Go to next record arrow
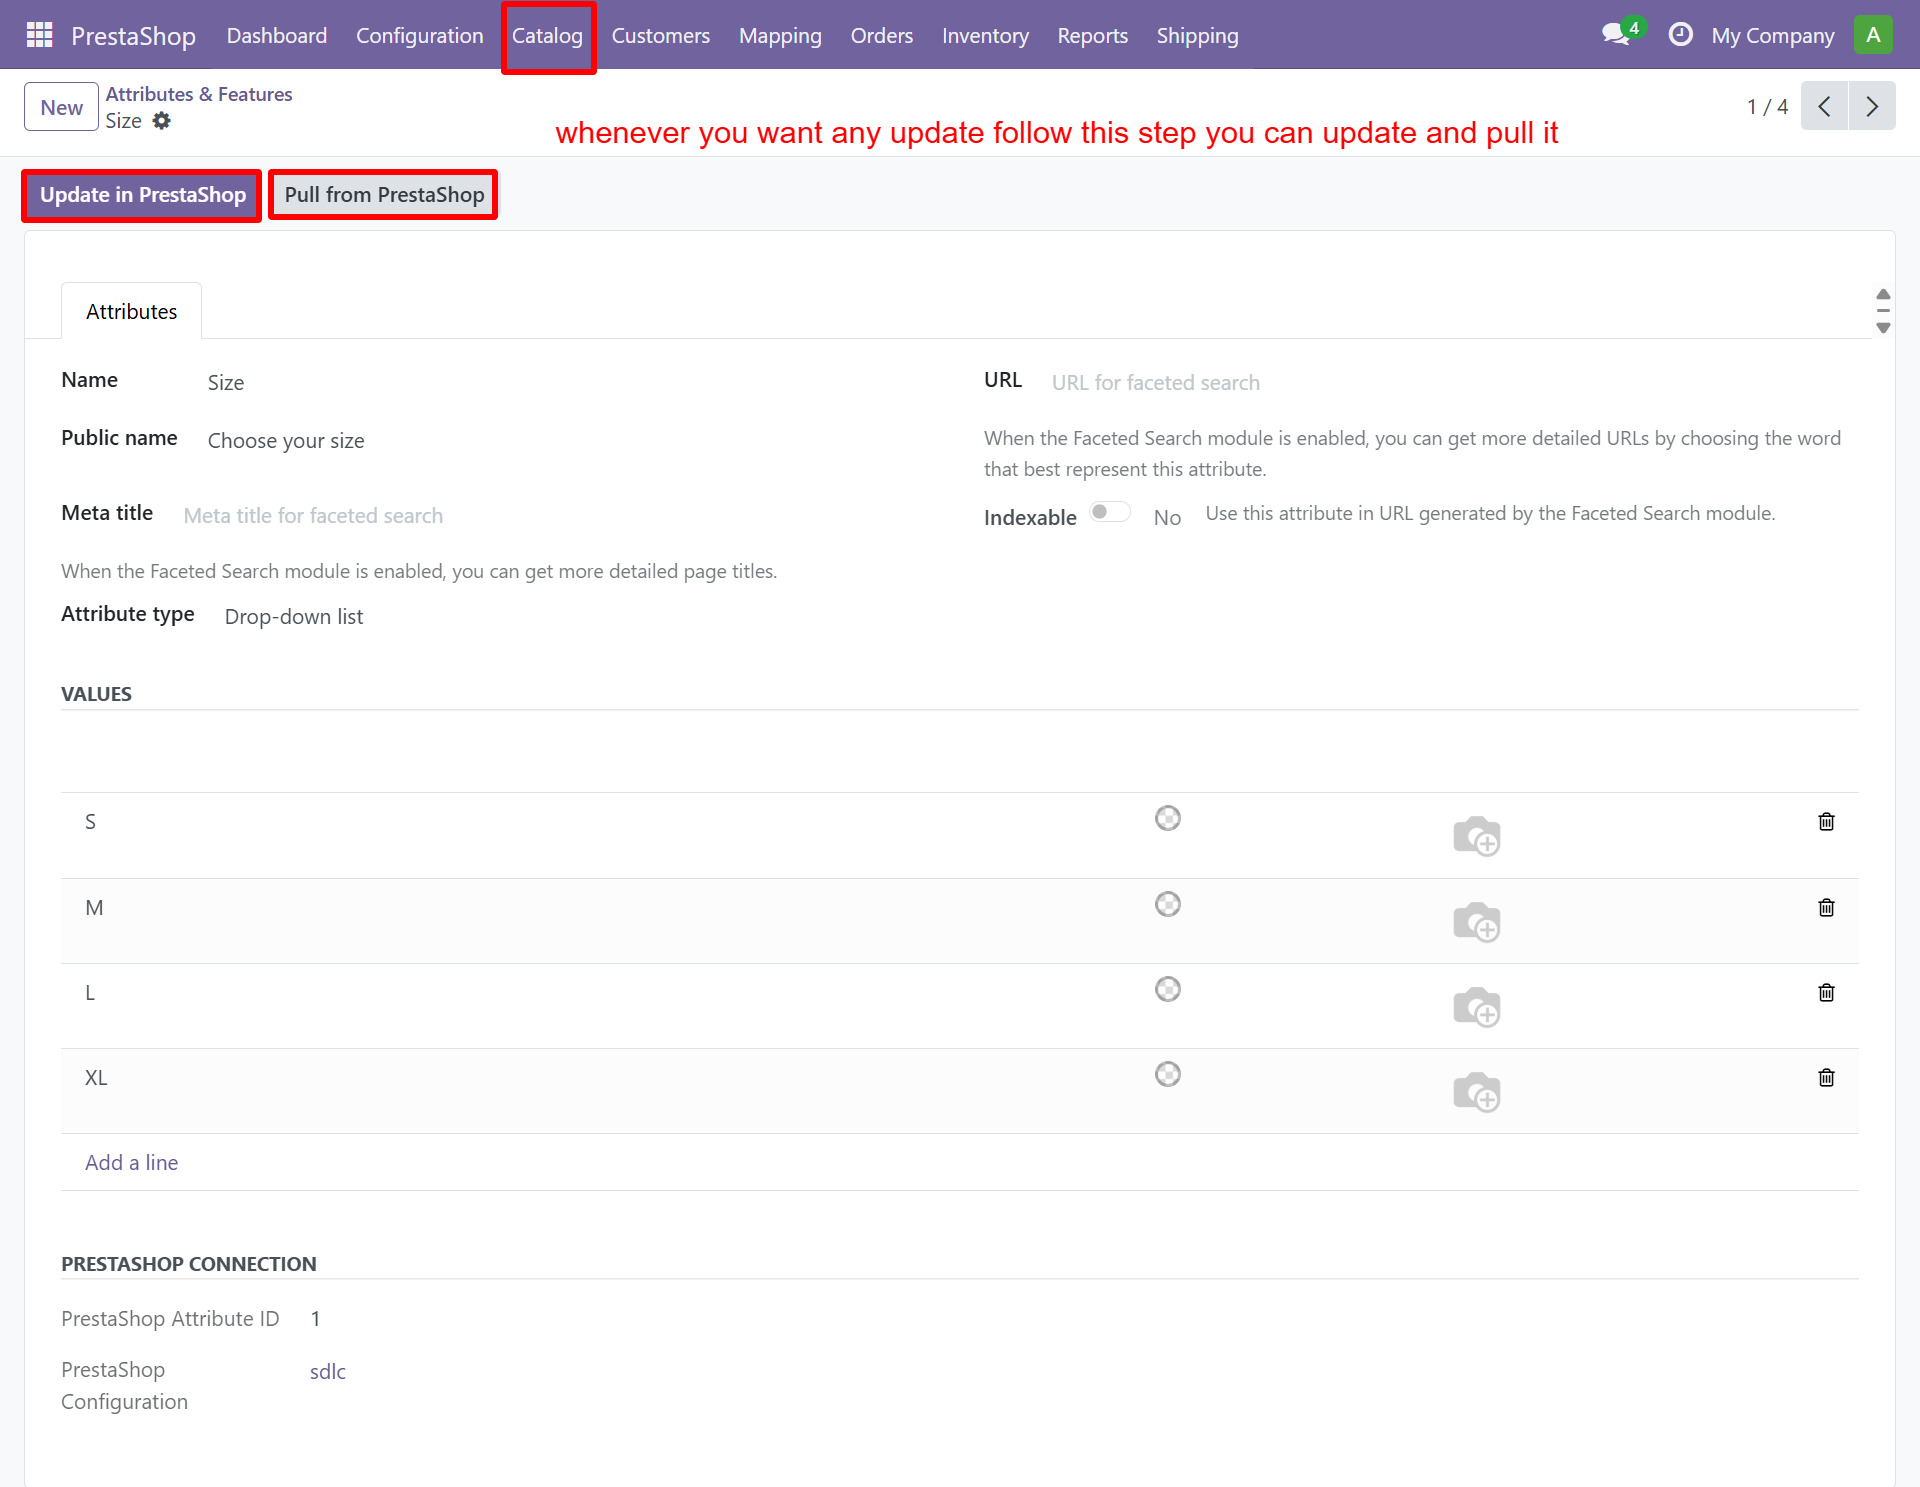 pos(1872,107)
